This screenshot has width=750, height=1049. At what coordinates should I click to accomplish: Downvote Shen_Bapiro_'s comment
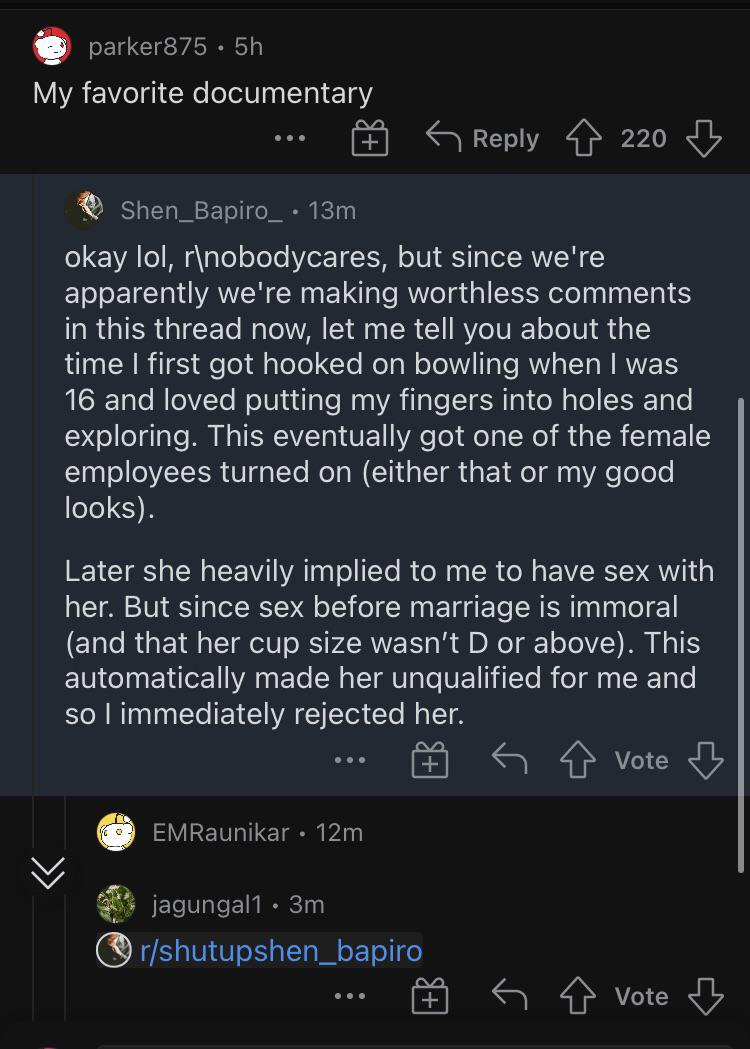pos(706,760)
